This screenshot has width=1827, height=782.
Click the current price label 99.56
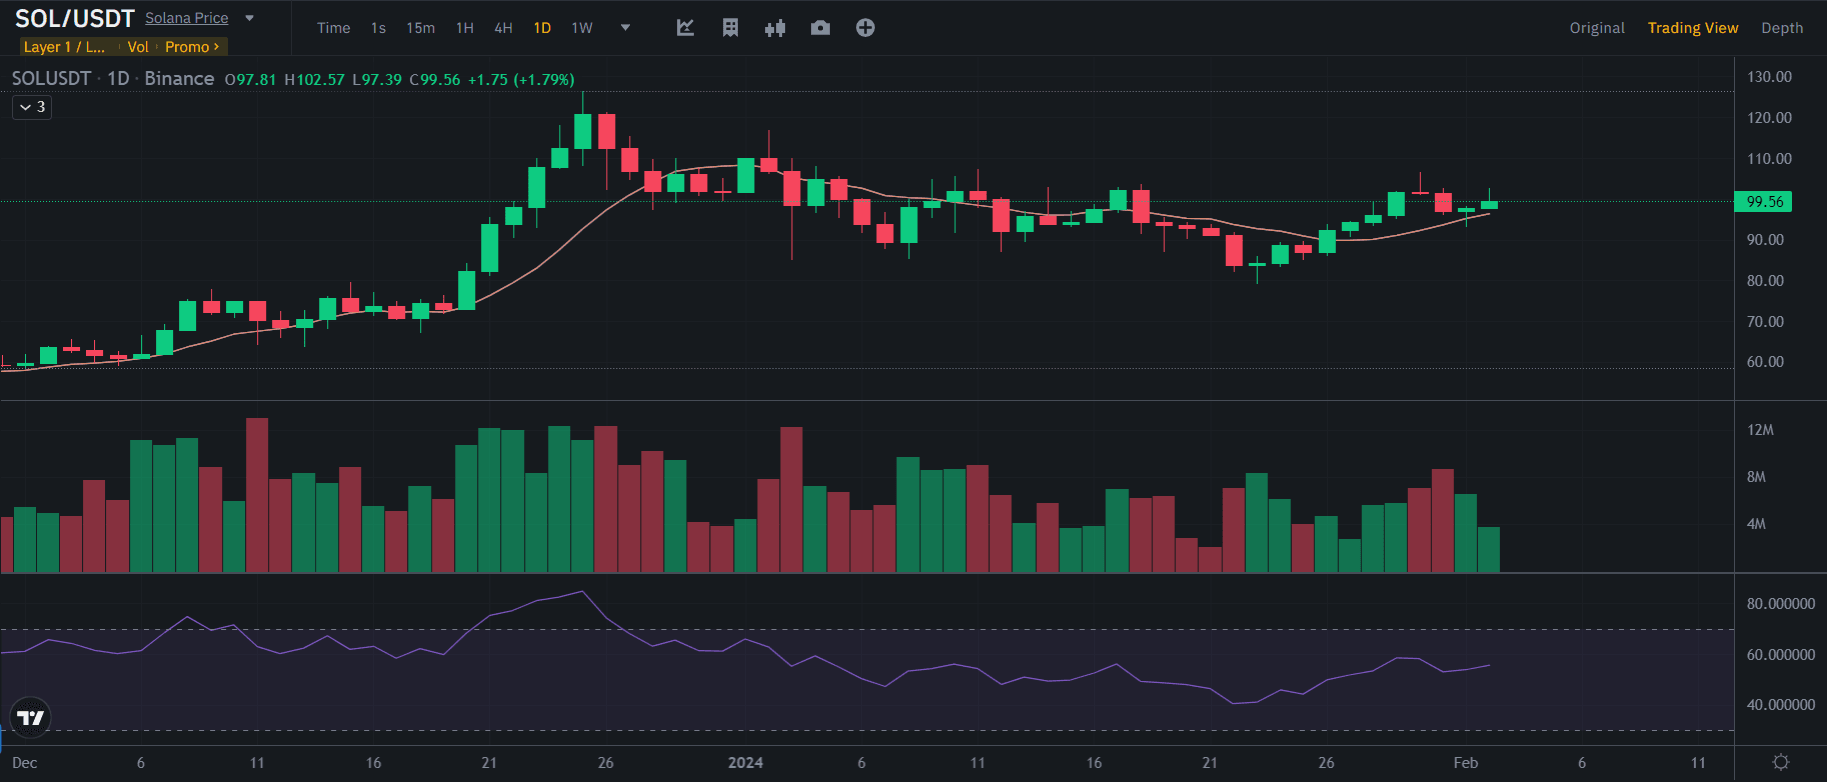point(1764,202)
